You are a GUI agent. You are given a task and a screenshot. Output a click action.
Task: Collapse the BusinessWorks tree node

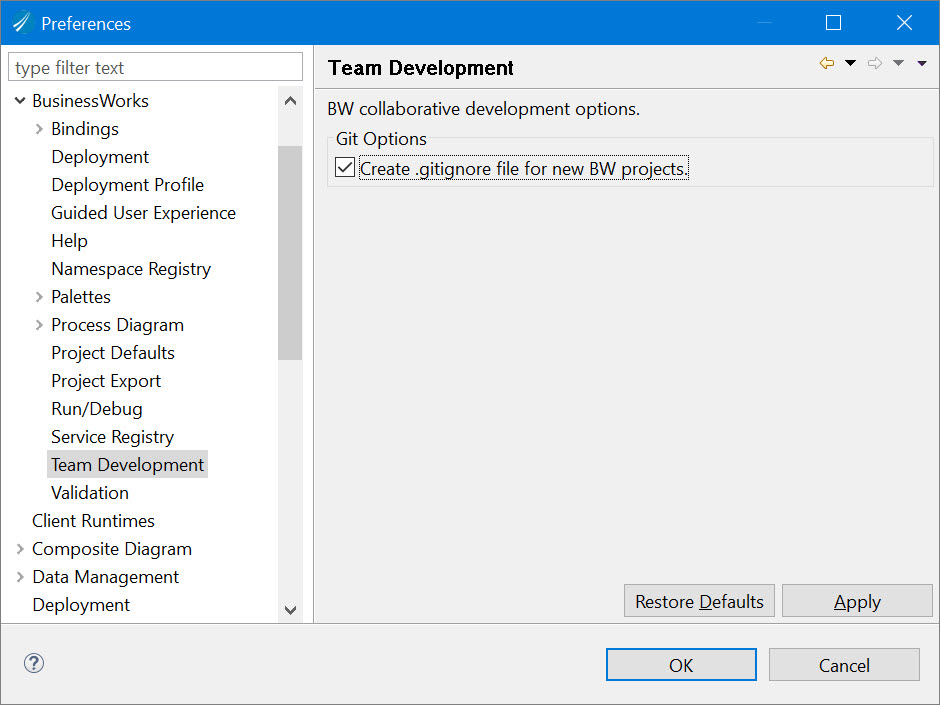20,101
